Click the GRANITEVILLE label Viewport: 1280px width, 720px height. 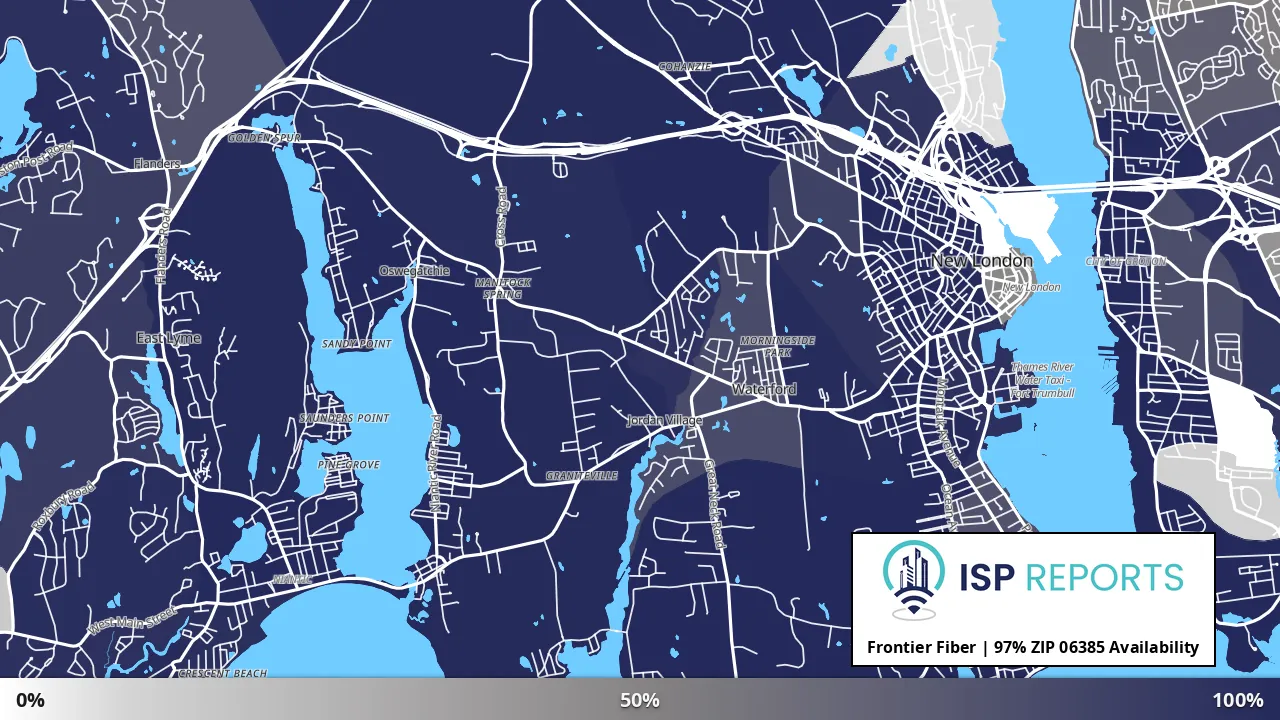click(582, 476)
